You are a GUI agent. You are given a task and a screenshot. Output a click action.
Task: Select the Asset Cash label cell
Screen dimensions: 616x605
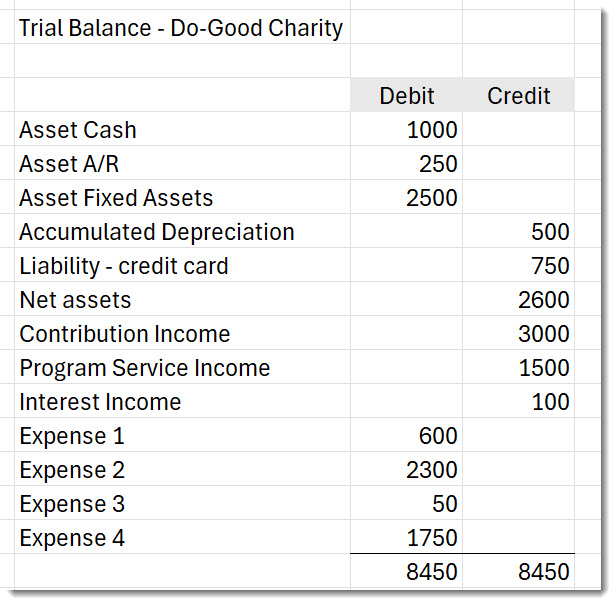[x=78, y=130]
